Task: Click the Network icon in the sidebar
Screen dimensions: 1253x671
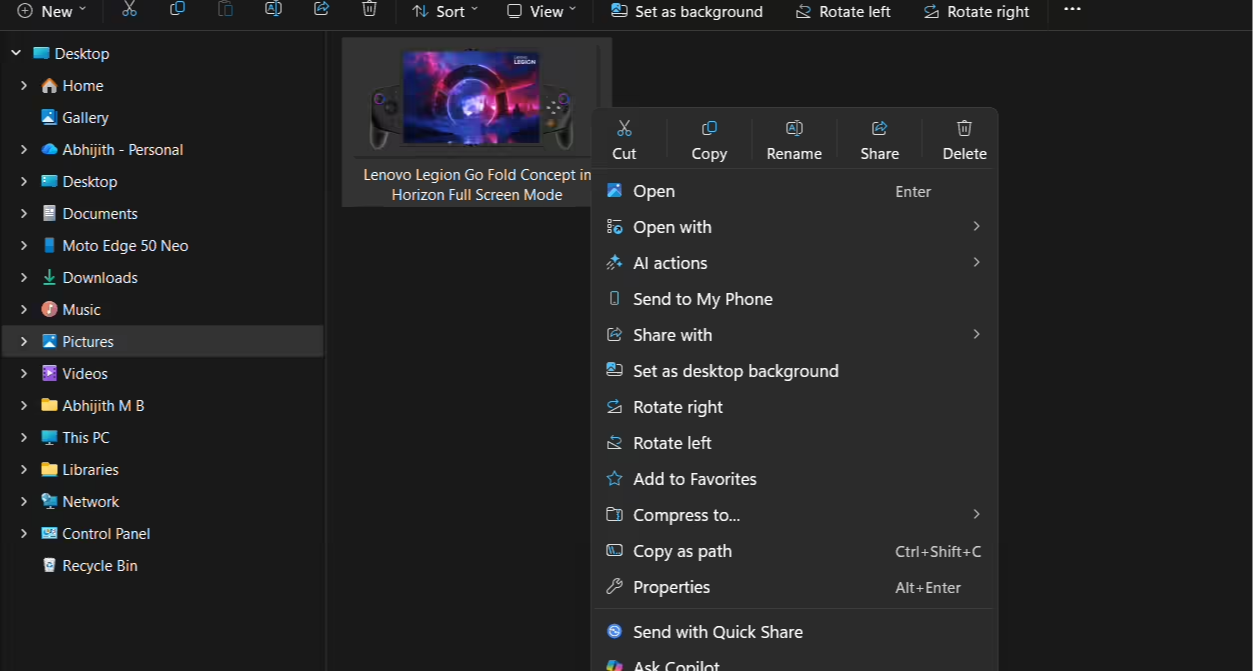Action: 49,501
